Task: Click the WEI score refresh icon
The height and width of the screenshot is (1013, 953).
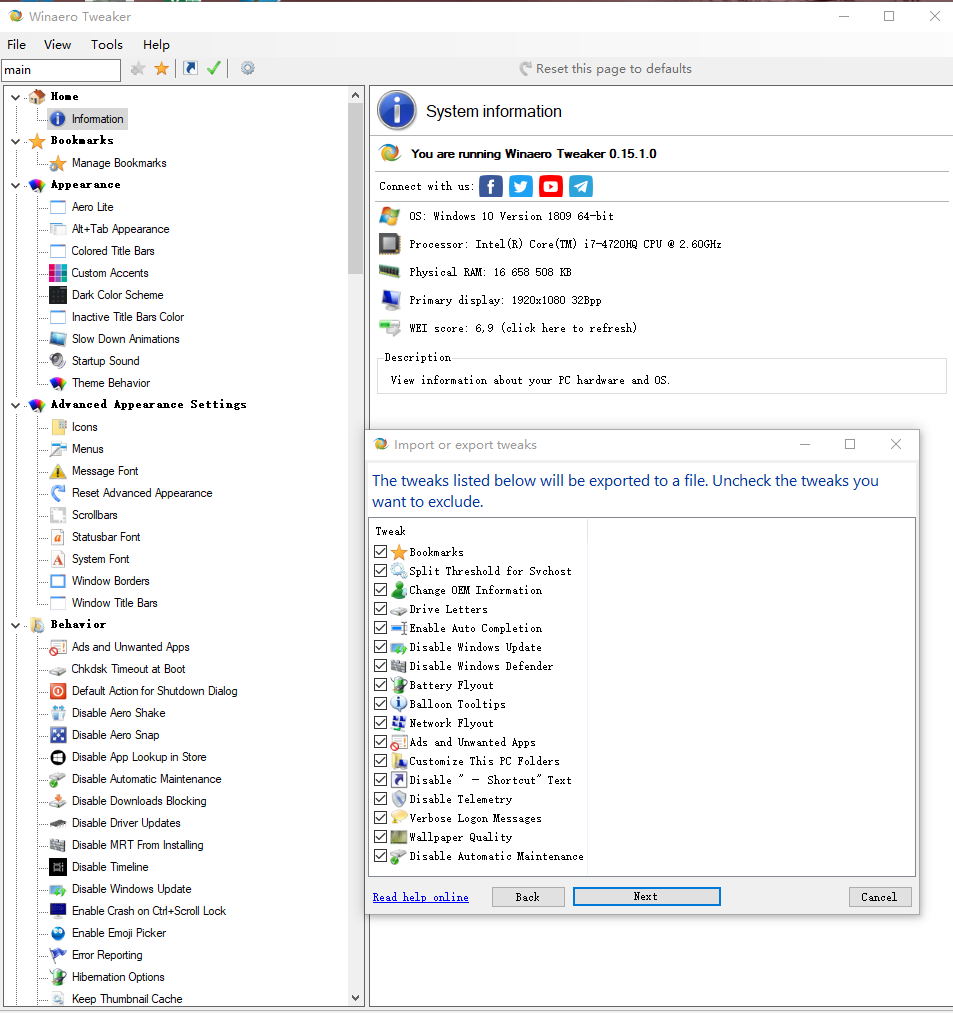Action: [x=390, y=328]
